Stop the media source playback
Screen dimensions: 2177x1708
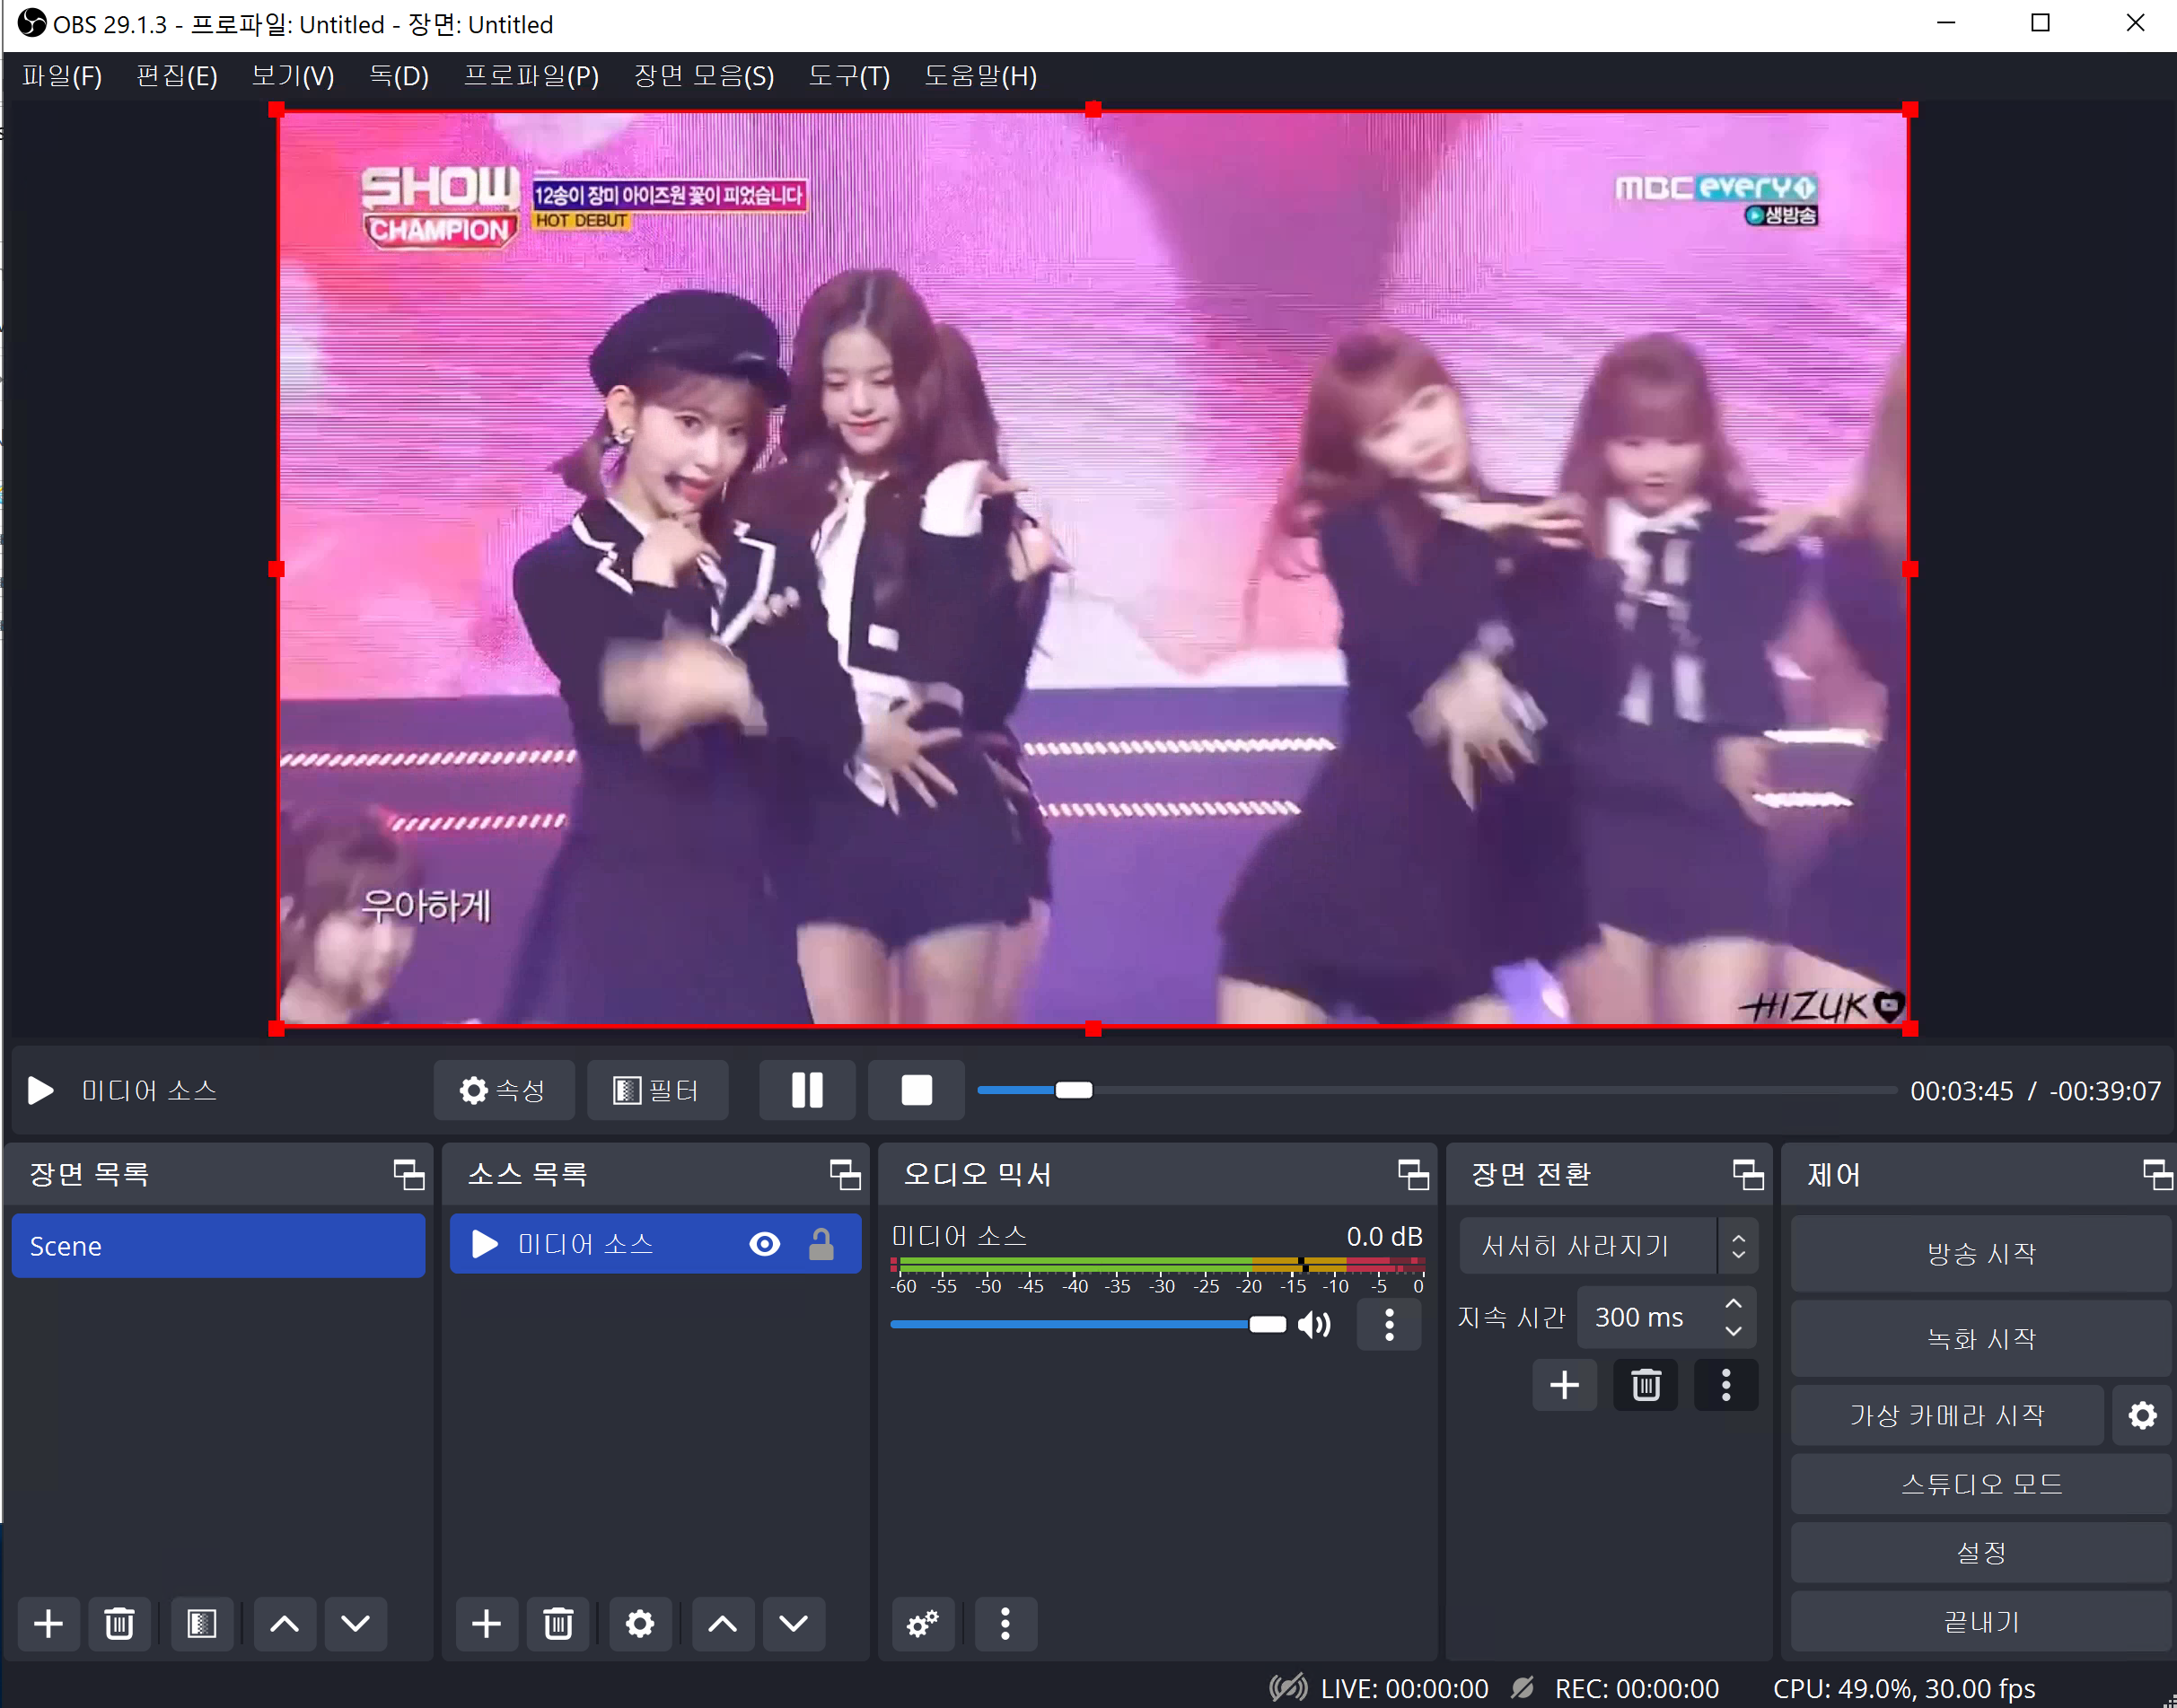click(916, 1090)
